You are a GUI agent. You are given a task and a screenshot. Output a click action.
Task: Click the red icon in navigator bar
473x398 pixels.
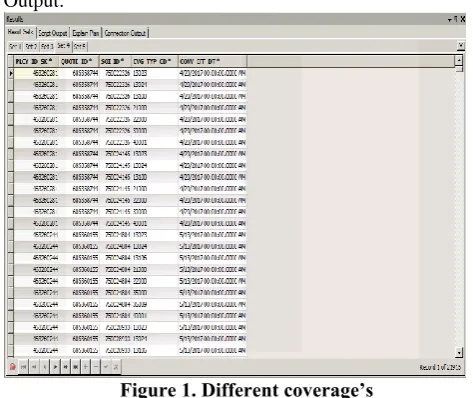[12, 367]
